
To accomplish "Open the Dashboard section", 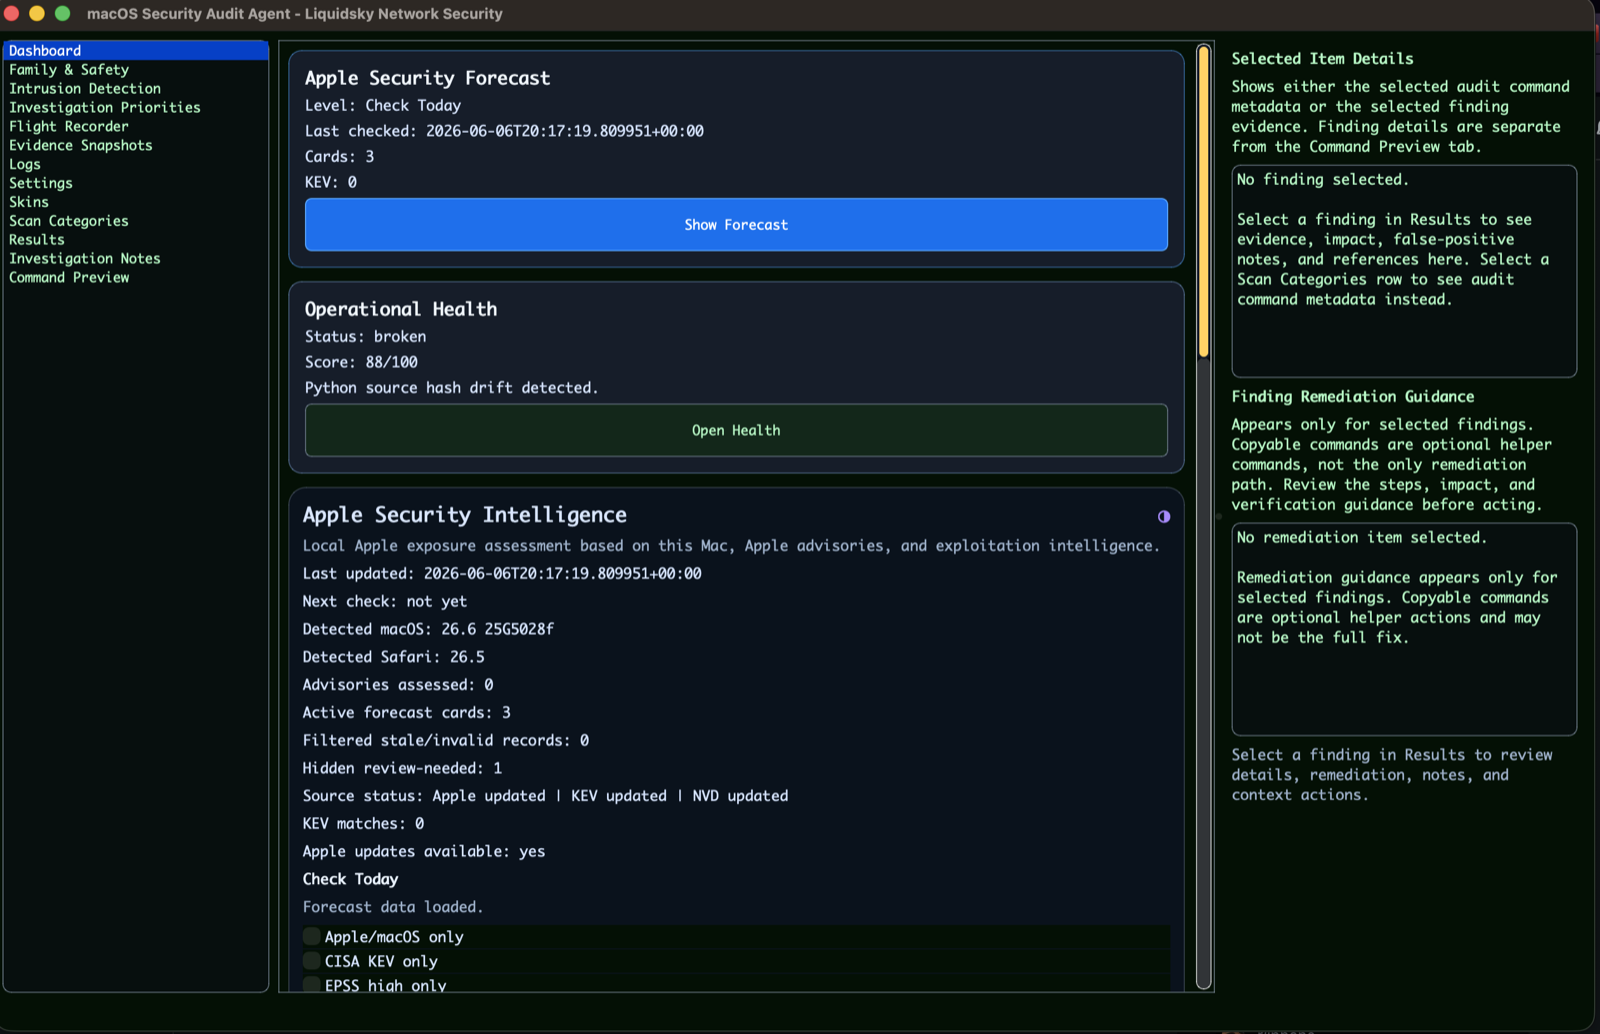I will (136, 50).
